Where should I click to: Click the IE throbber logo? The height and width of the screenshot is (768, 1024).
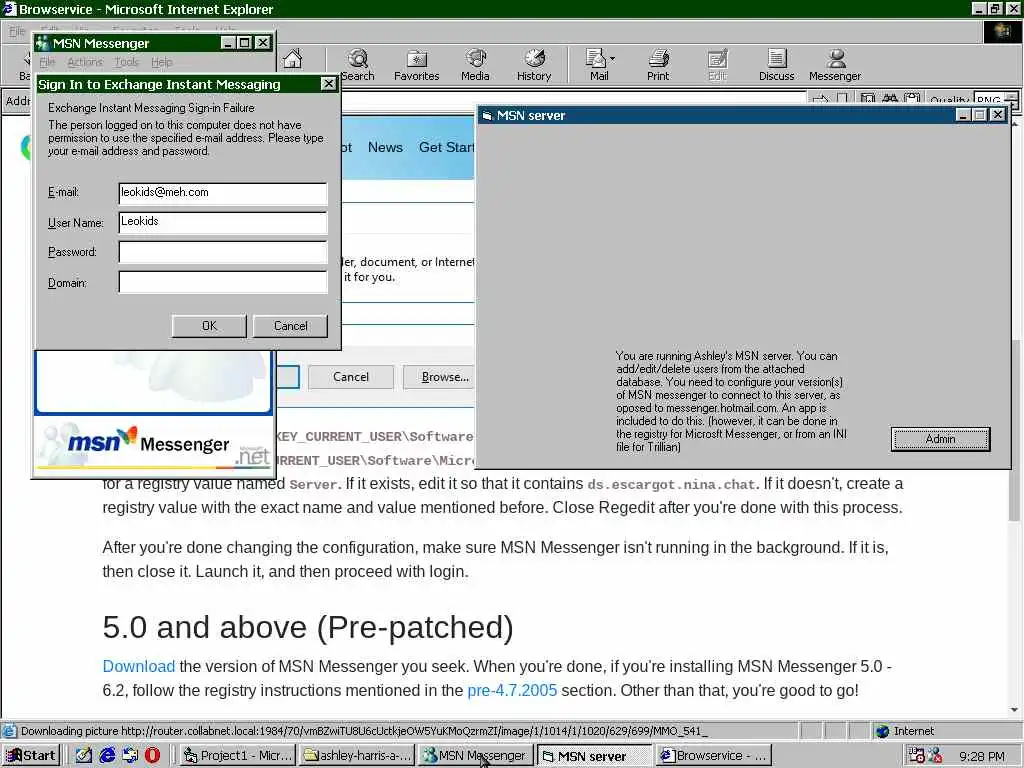(1002, 31)
